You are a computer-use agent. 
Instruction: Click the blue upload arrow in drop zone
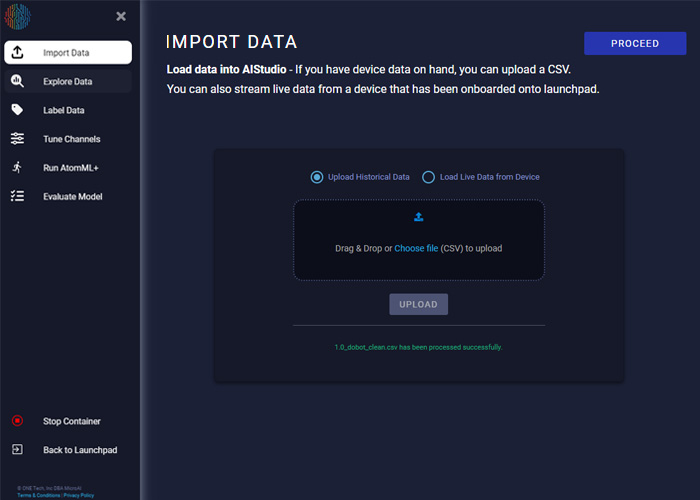click(x=418, y=217)
